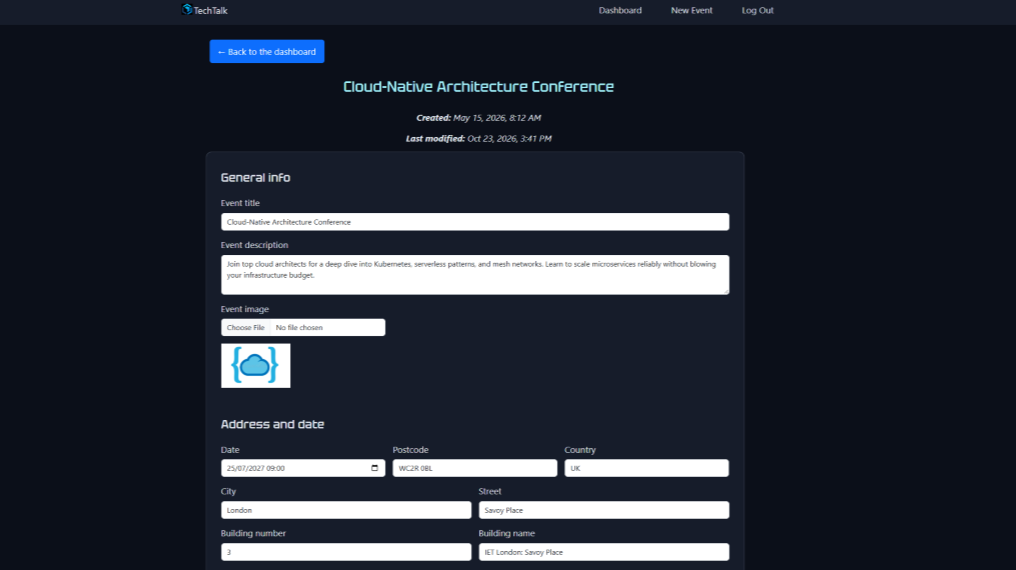Image resolution: width=1016 pixels, height=570 pixels.
Task: Edit the Postcode field
Action: pyautogui.click(x=474, y=468)
